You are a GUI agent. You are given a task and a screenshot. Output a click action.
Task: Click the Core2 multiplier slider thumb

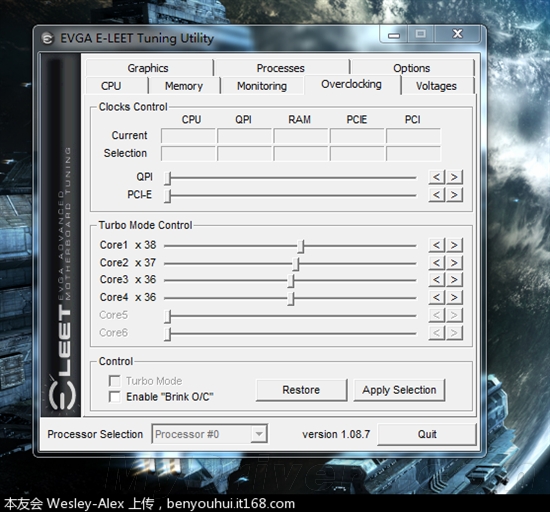coord(296,264)
